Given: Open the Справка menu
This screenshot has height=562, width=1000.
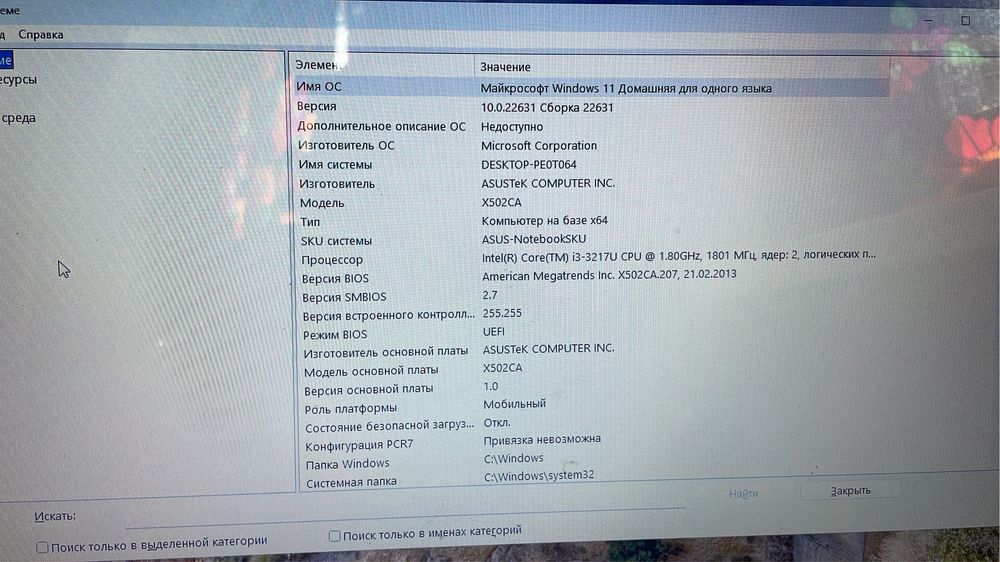Looking at the screenshot, I should tap(41, 34).
